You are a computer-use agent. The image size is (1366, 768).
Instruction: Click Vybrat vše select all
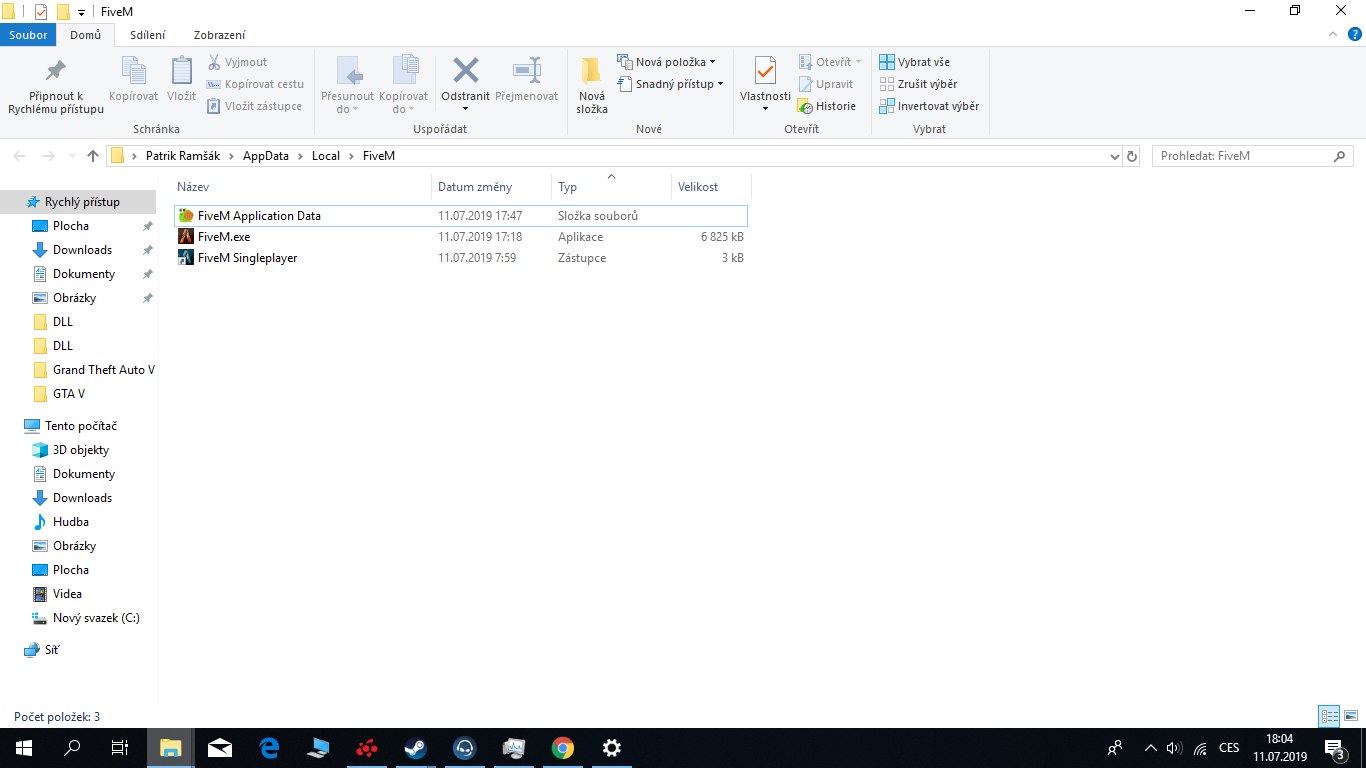tap(915, 62)
